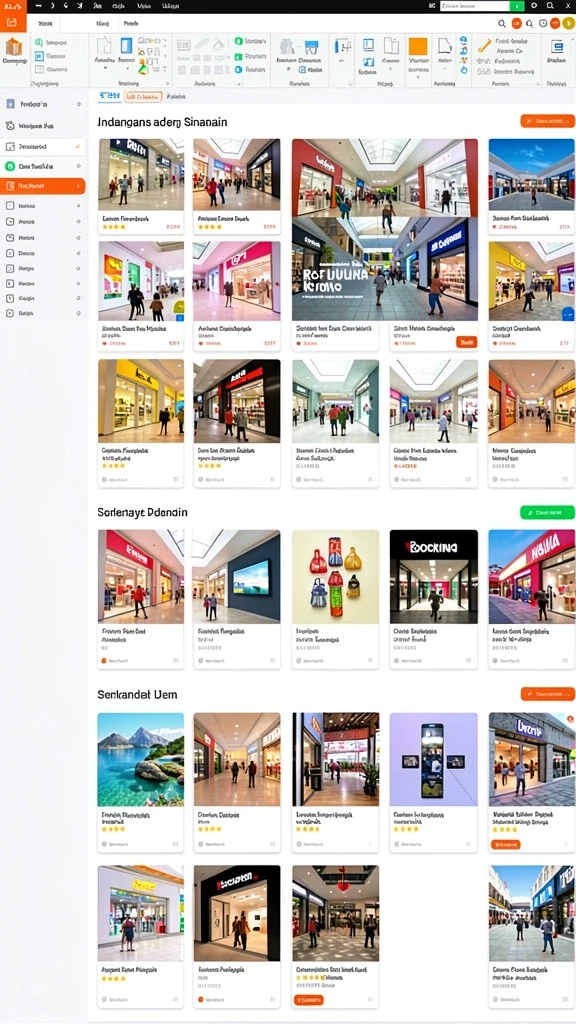Expand the chevron on the orange highlighted sidebar item
Screen dimensions: 576x1024
(x=78, y=186)
